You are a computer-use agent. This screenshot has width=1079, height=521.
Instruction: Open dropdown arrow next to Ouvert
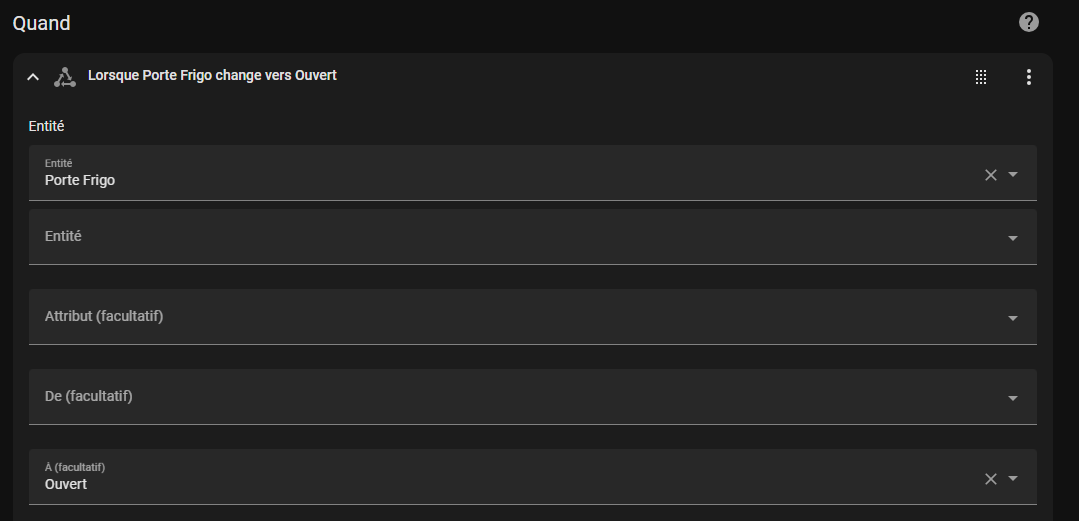(1013, 479)
